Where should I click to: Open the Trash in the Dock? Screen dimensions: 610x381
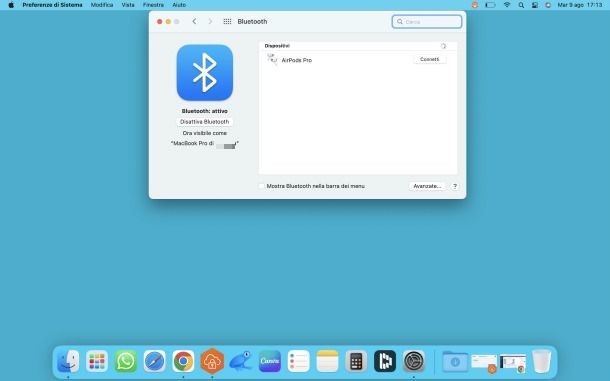542,361
